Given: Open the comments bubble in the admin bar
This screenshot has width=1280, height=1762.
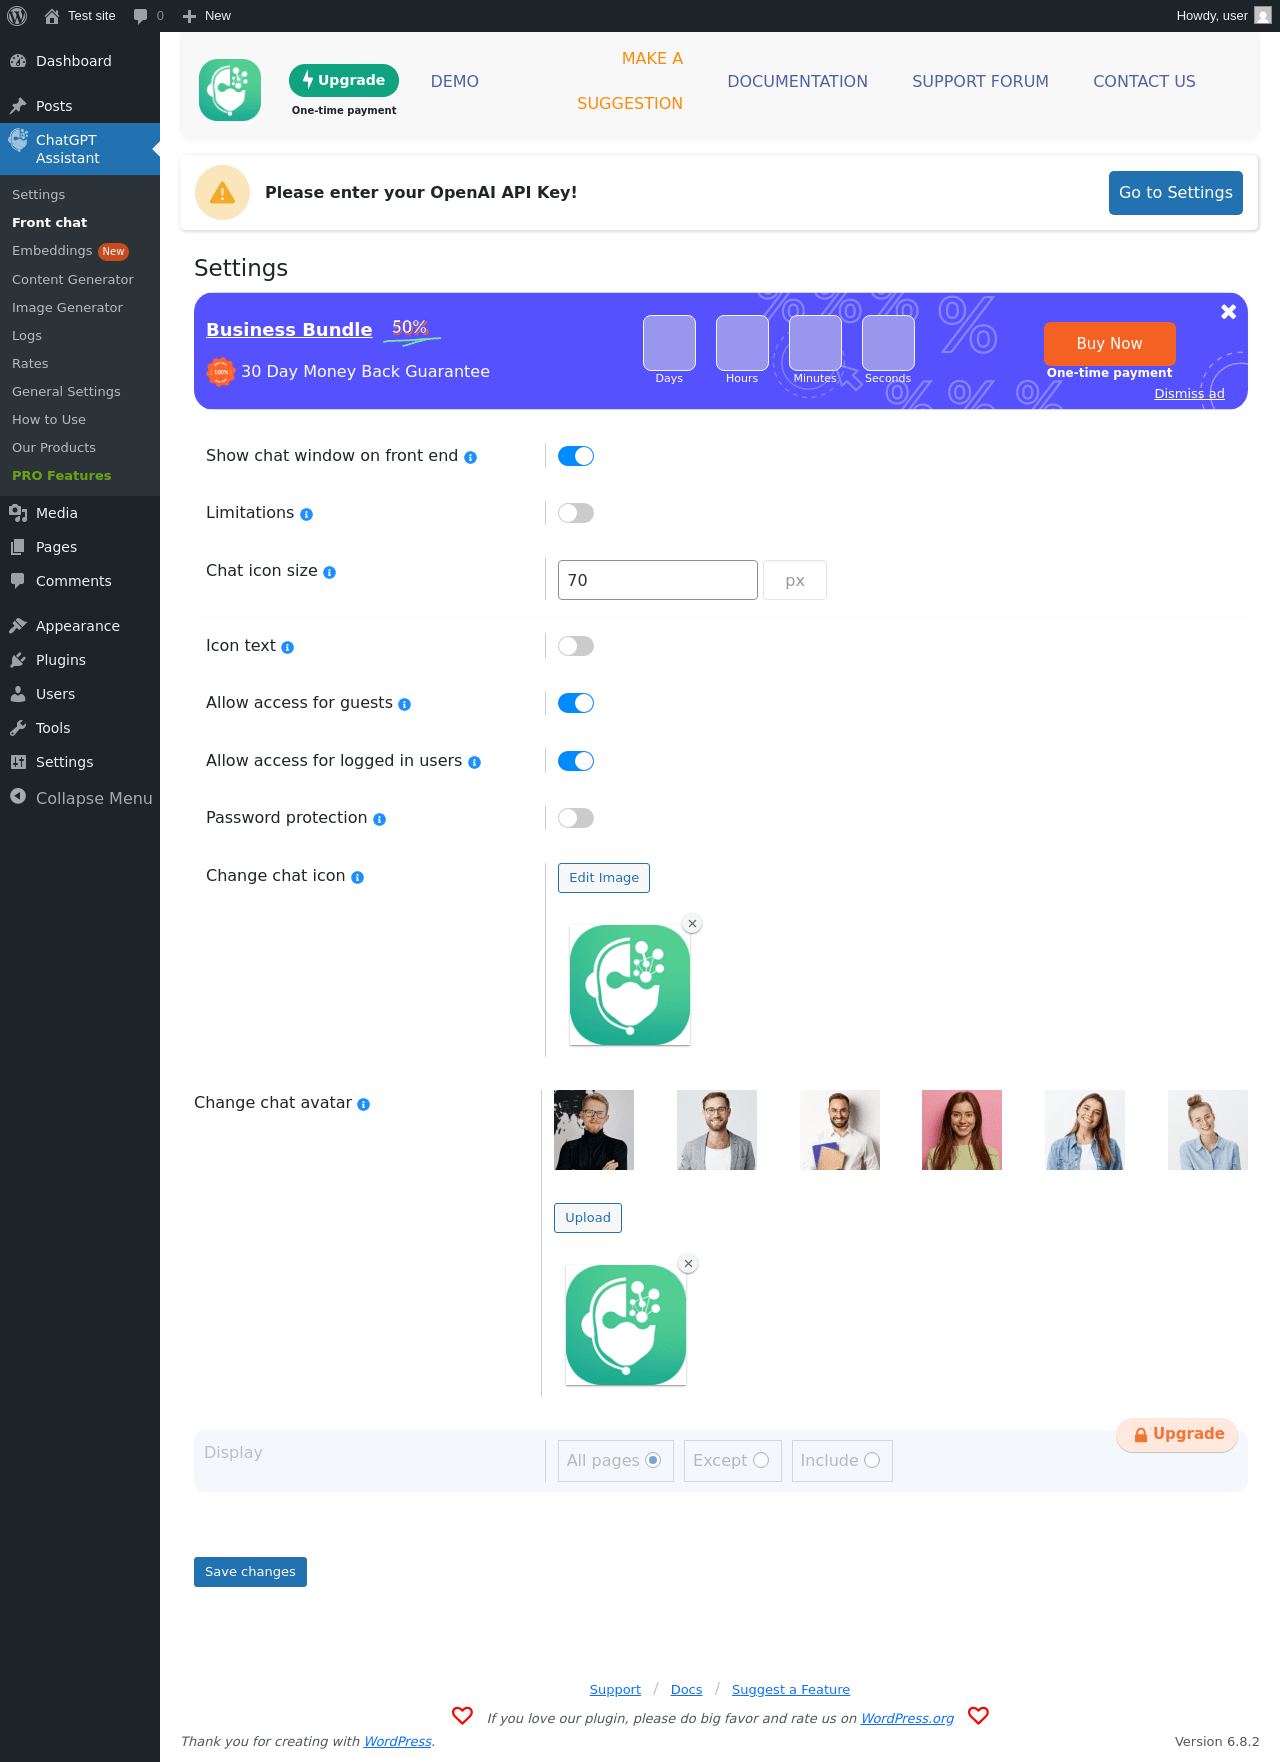Looking at the screenshot, I should point(148,16).
